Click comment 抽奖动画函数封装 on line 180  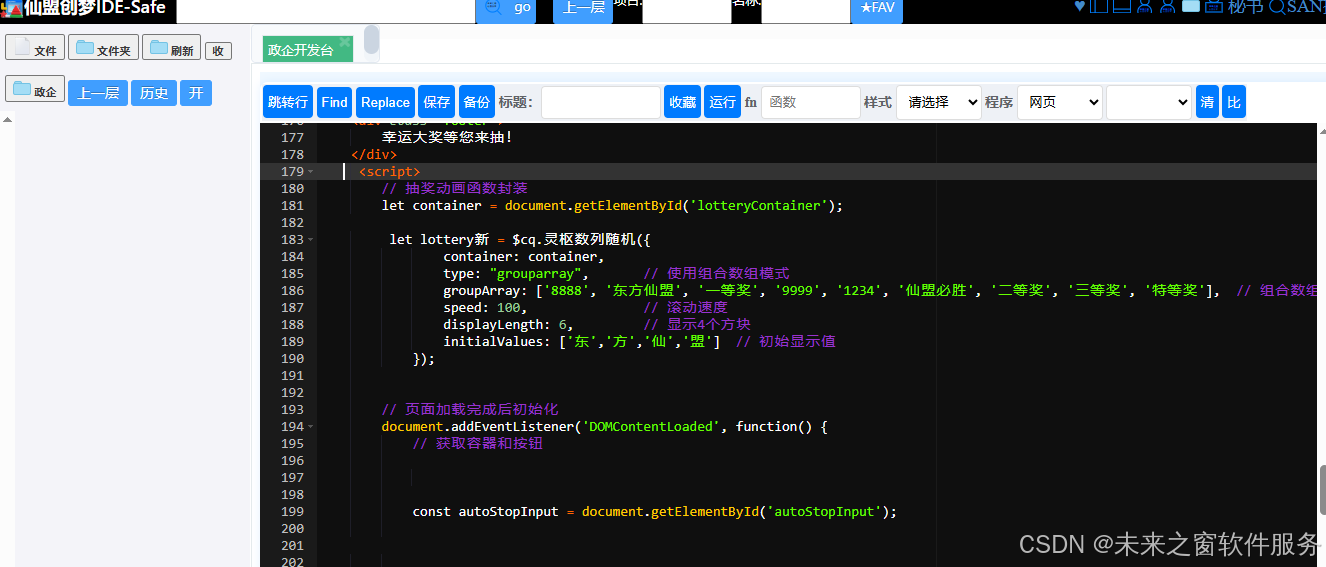coord(454,189)
